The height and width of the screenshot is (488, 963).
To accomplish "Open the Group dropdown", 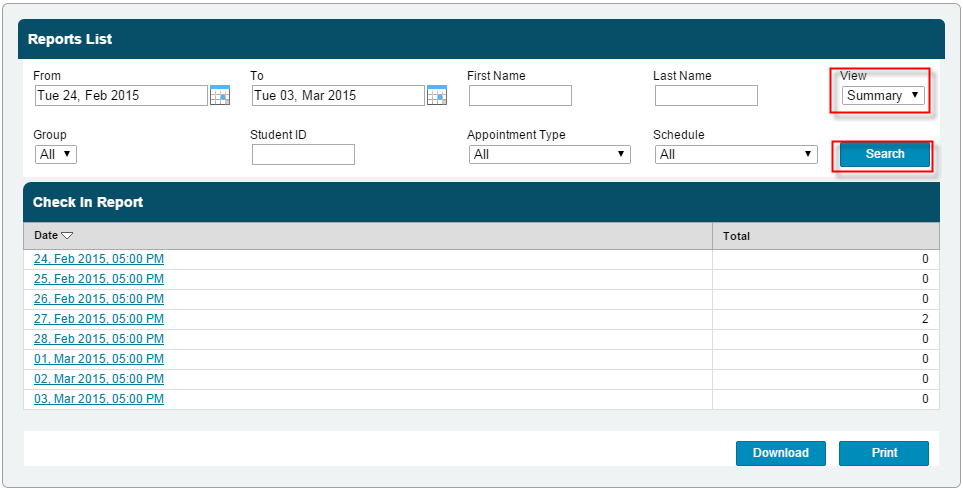I will coord(55,154).
